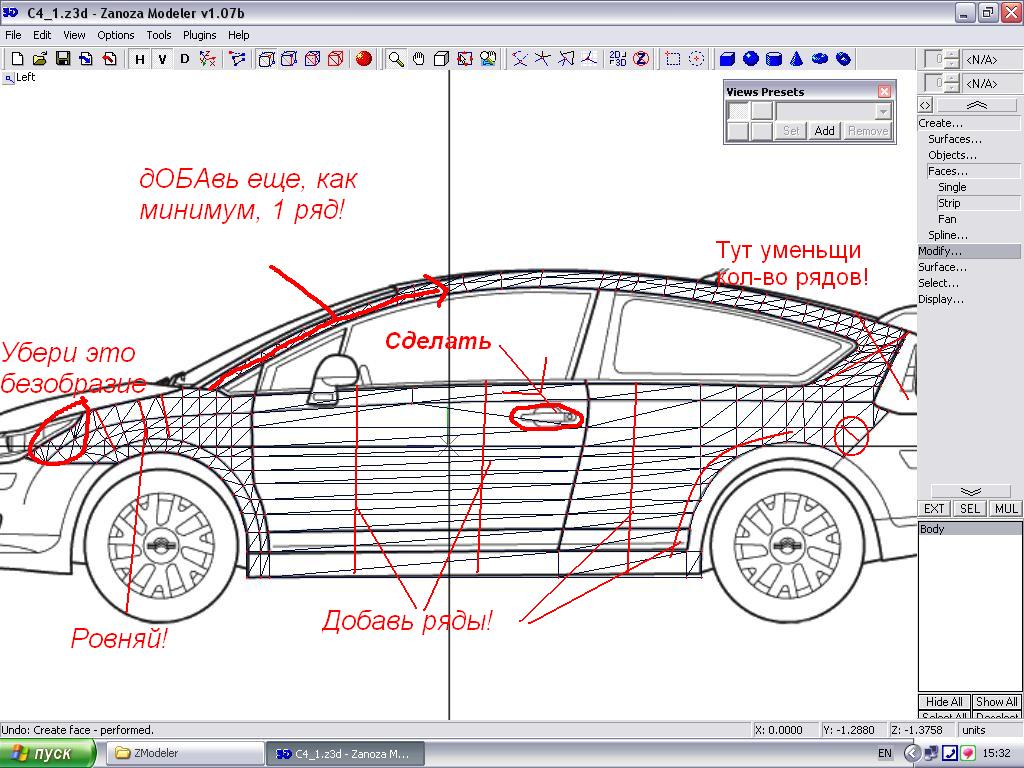Create a blue cone primitive
1024x768 pixels.
click(x=797, y=59)
